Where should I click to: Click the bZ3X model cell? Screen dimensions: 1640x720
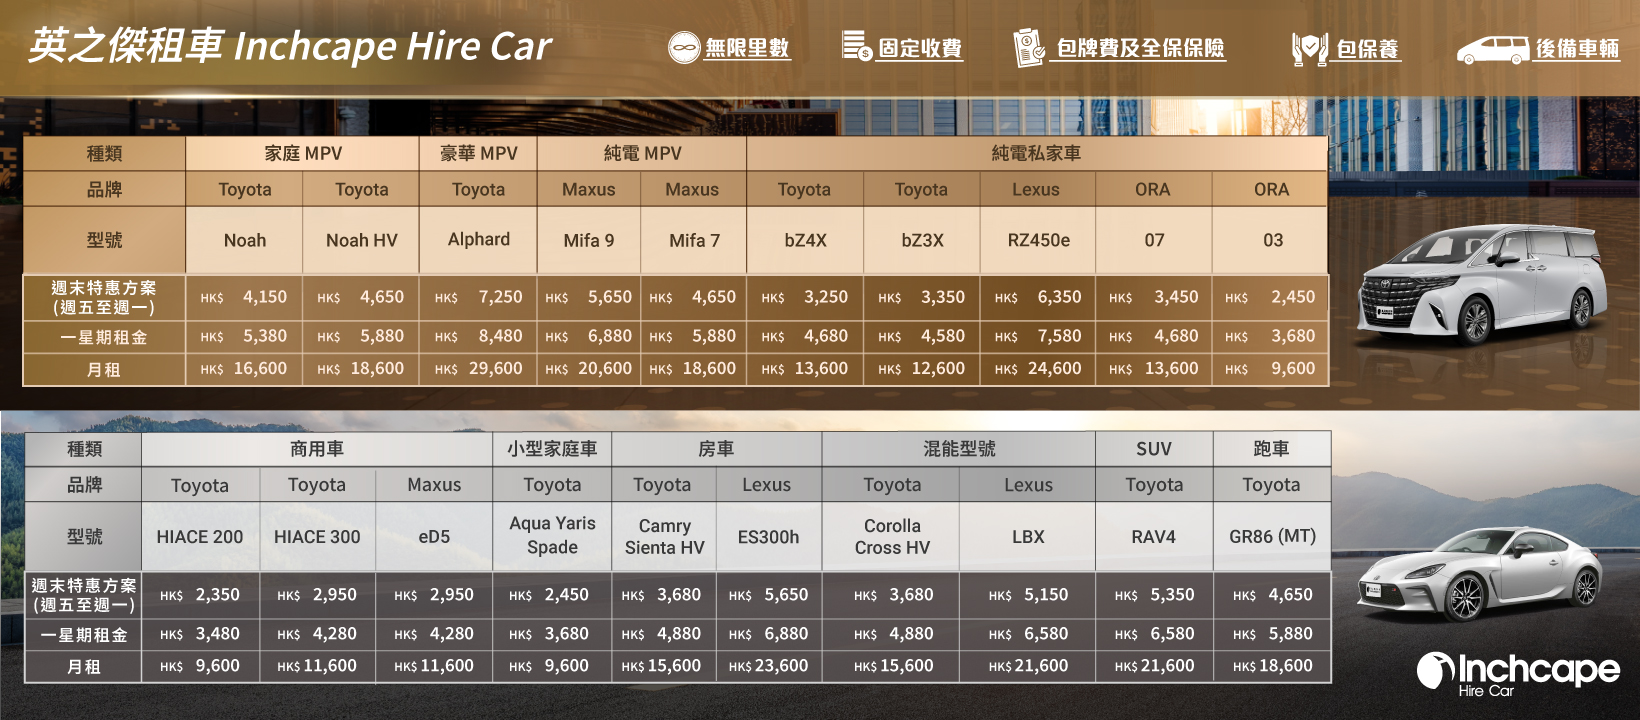922,240
